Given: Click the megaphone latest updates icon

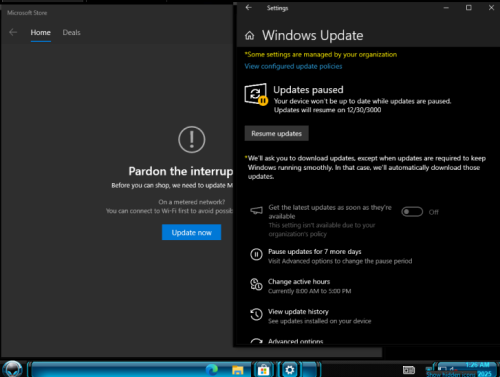Looking at the screenshot, I should tap(256, 211).
